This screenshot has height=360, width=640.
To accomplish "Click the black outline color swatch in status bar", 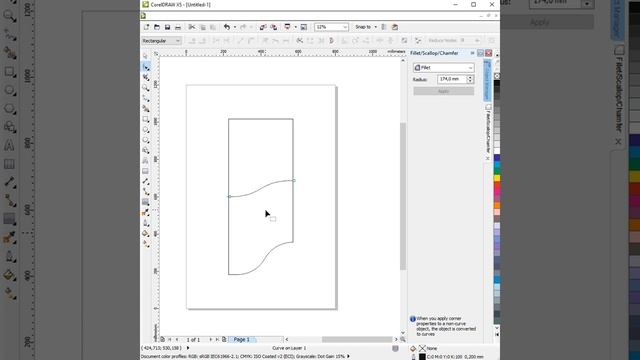I will [422, 357].
